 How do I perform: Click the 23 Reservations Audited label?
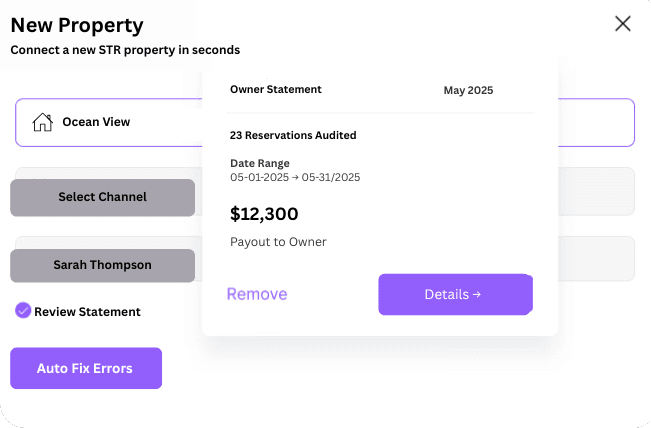293,135
